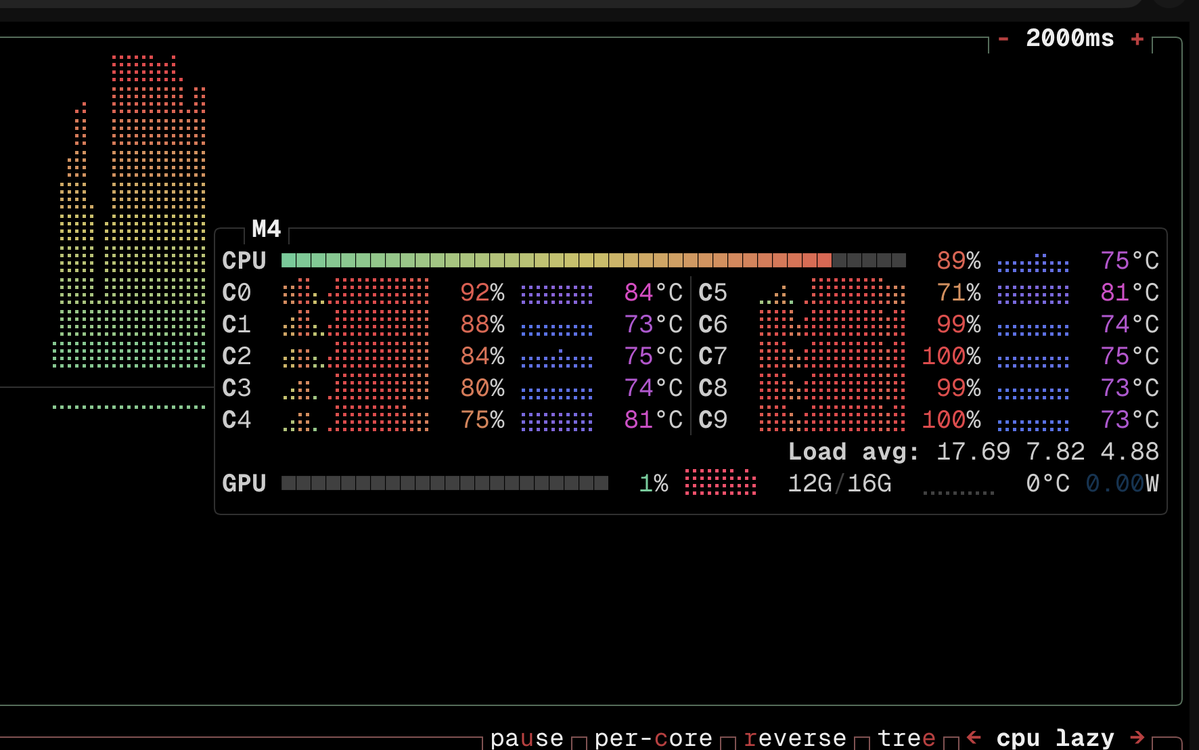
Task: Click core C3 usage 80%
Action: (x=482, y=388)
